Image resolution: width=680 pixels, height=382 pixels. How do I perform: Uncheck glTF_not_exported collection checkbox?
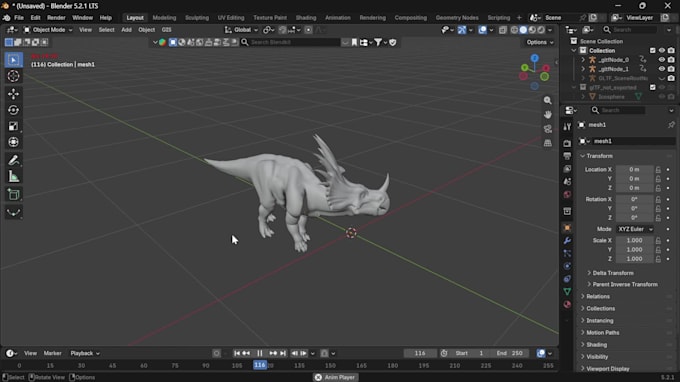pos(653,88)
